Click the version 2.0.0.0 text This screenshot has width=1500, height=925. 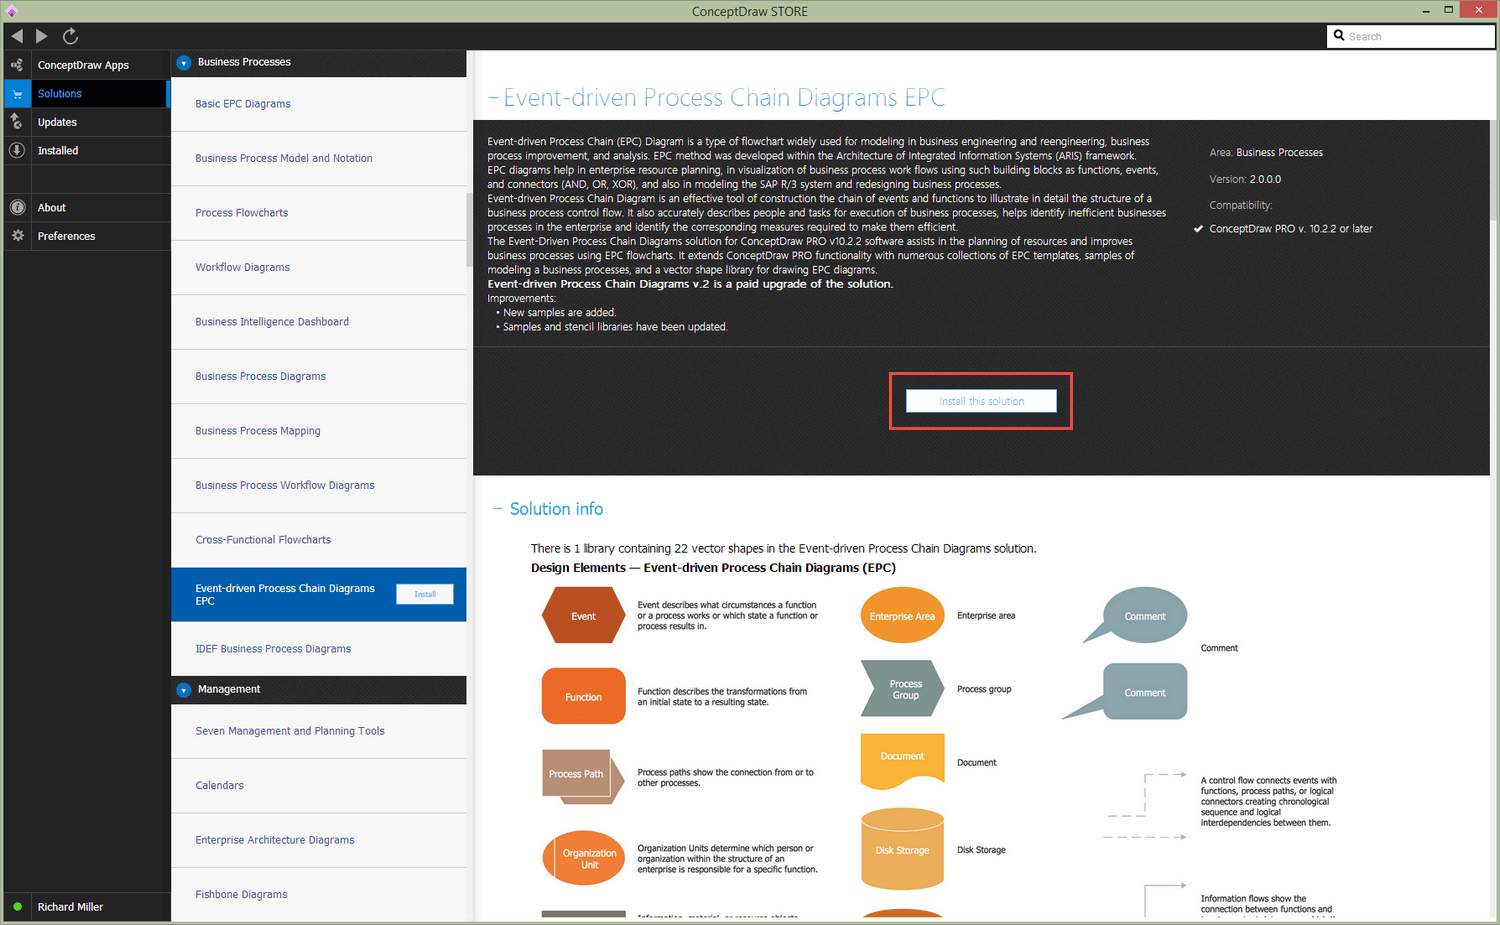(x=1265, y=180)
